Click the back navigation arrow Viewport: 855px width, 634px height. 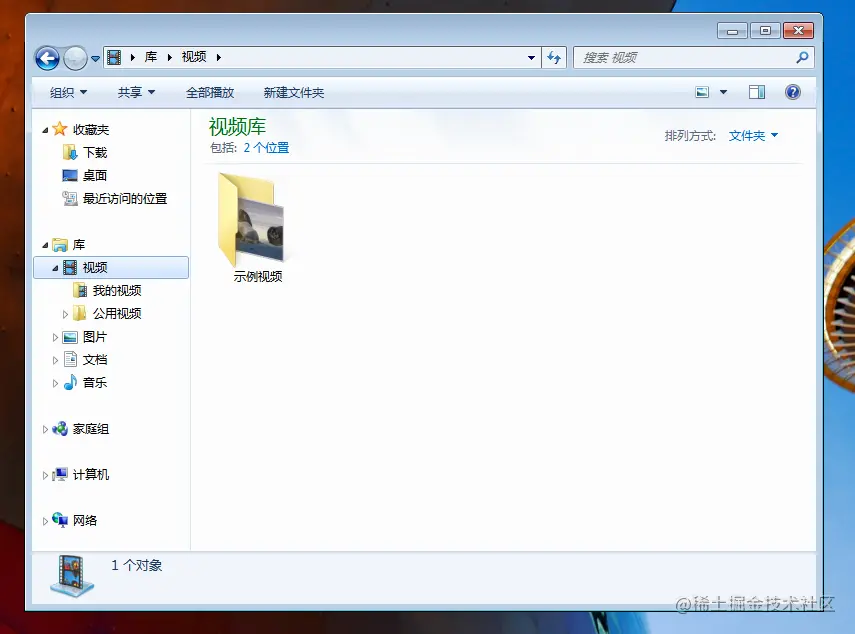pos(46,57)
